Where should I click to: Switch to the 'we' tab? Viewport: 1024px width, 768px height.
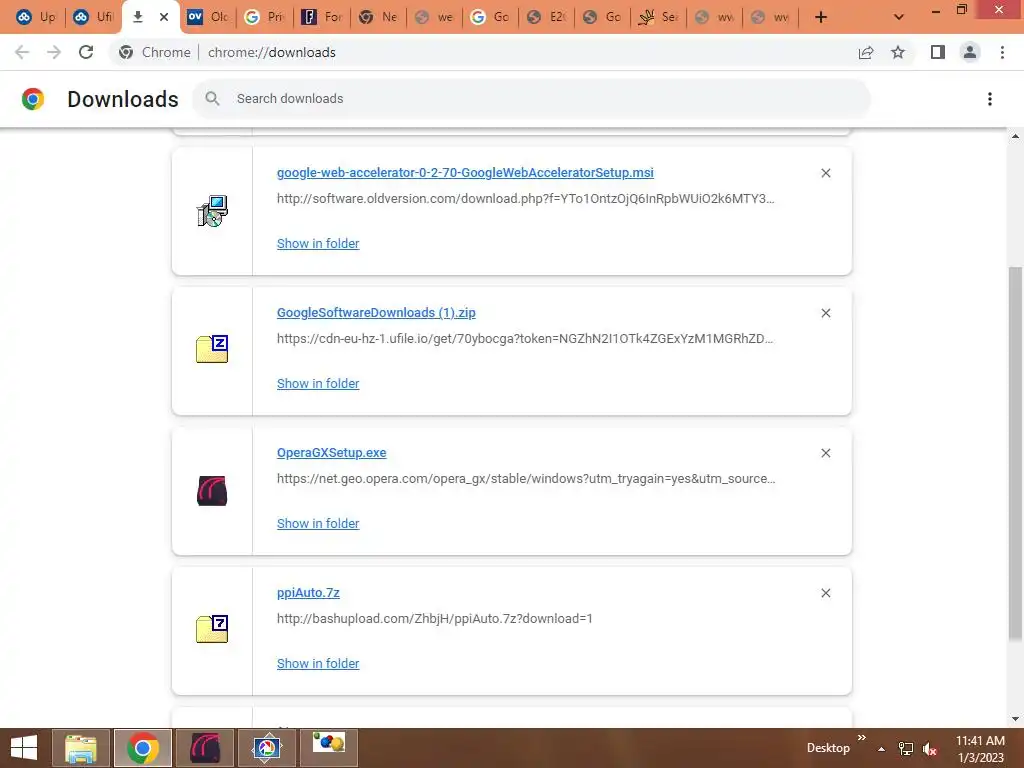coord(434,17)
